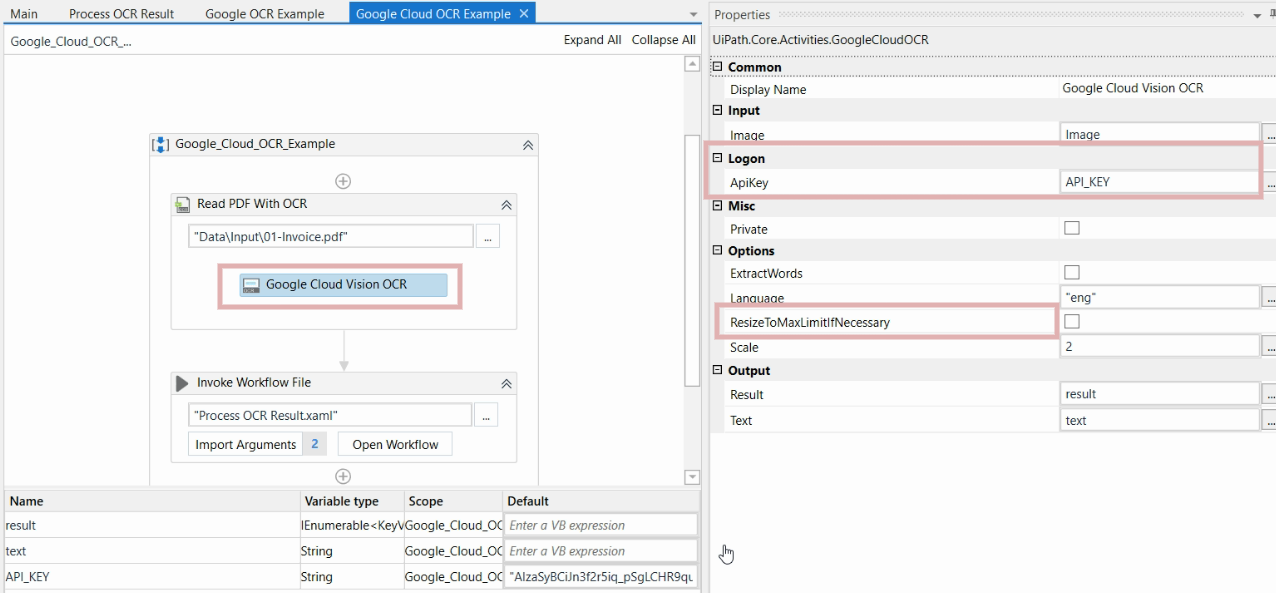Open the document tabs overflow dropdown

(693, 13)
